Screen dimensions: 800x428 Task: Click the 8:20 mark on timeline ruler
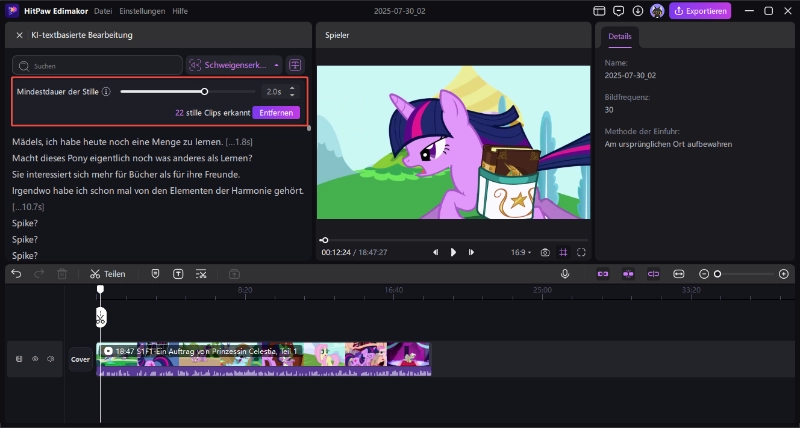pyautogui.click(x=245, y=290)
